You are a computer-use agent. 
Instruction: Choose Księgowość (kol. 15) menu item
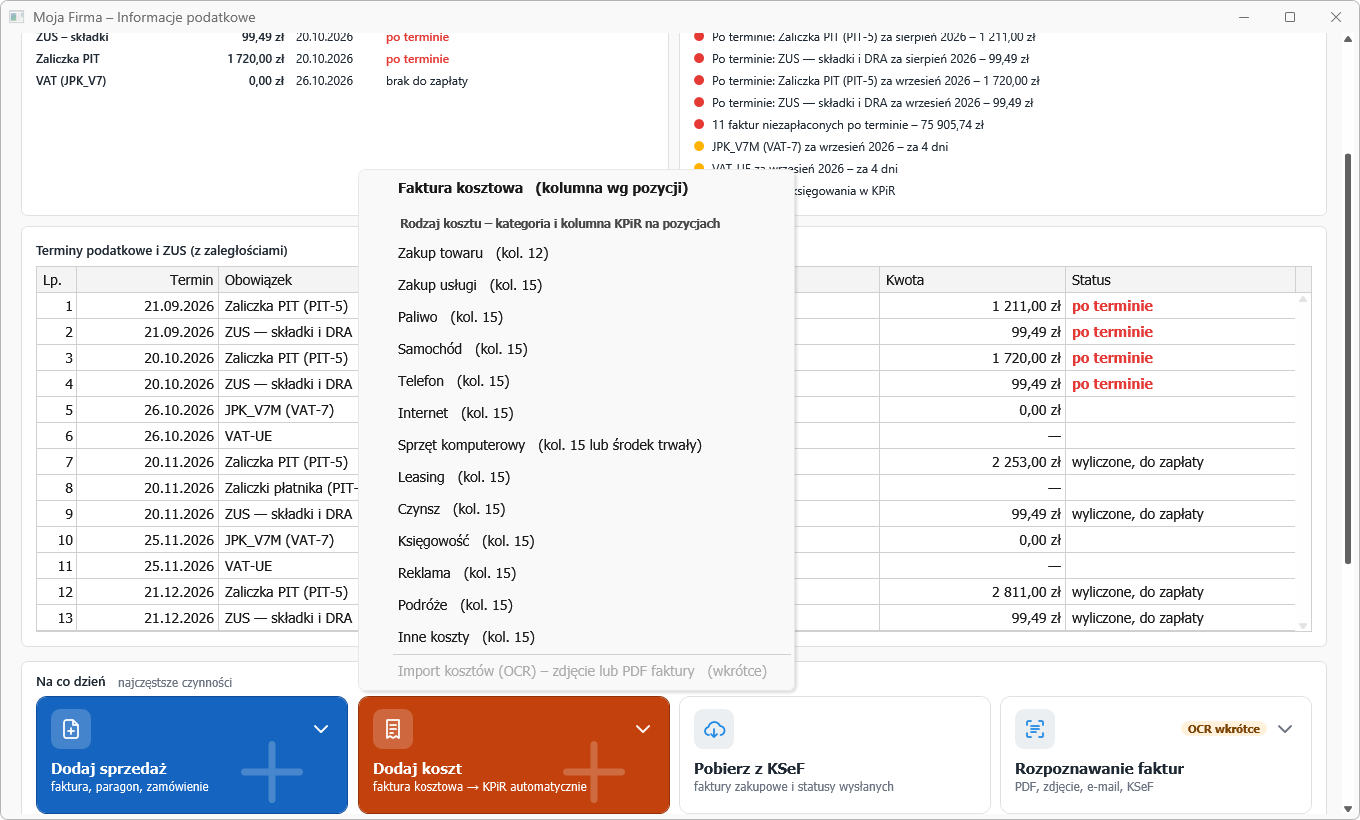click(x=576, y=541)
